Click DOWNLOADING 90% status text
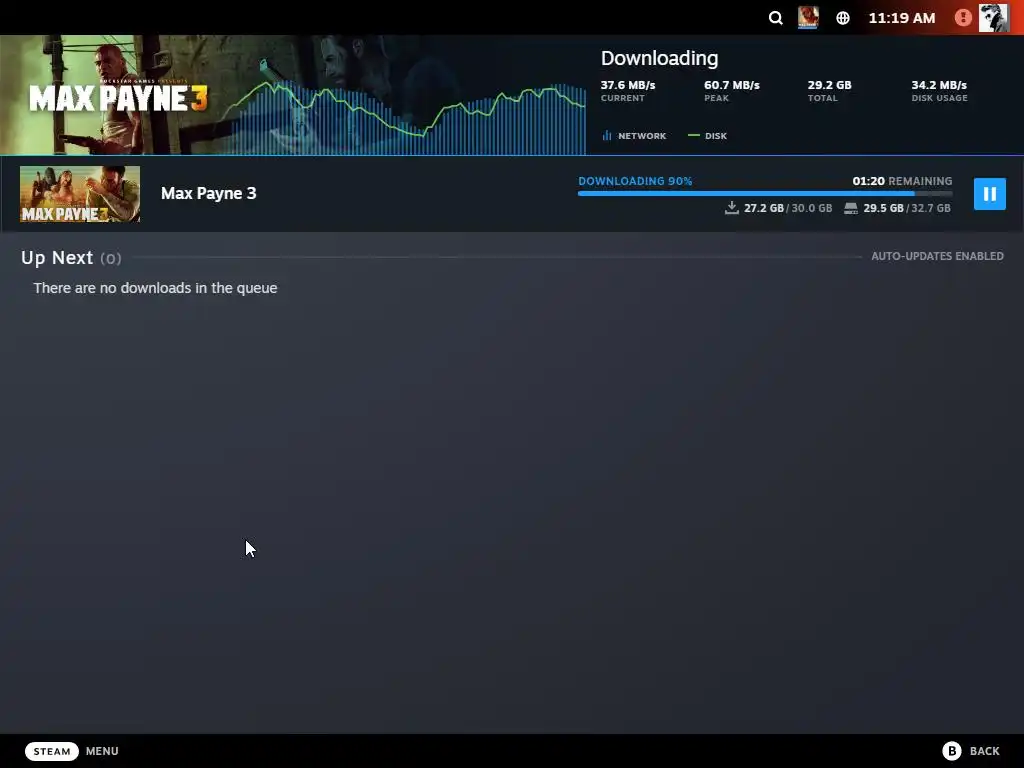This screenshot has width=1024, height=768. (635, 181)
